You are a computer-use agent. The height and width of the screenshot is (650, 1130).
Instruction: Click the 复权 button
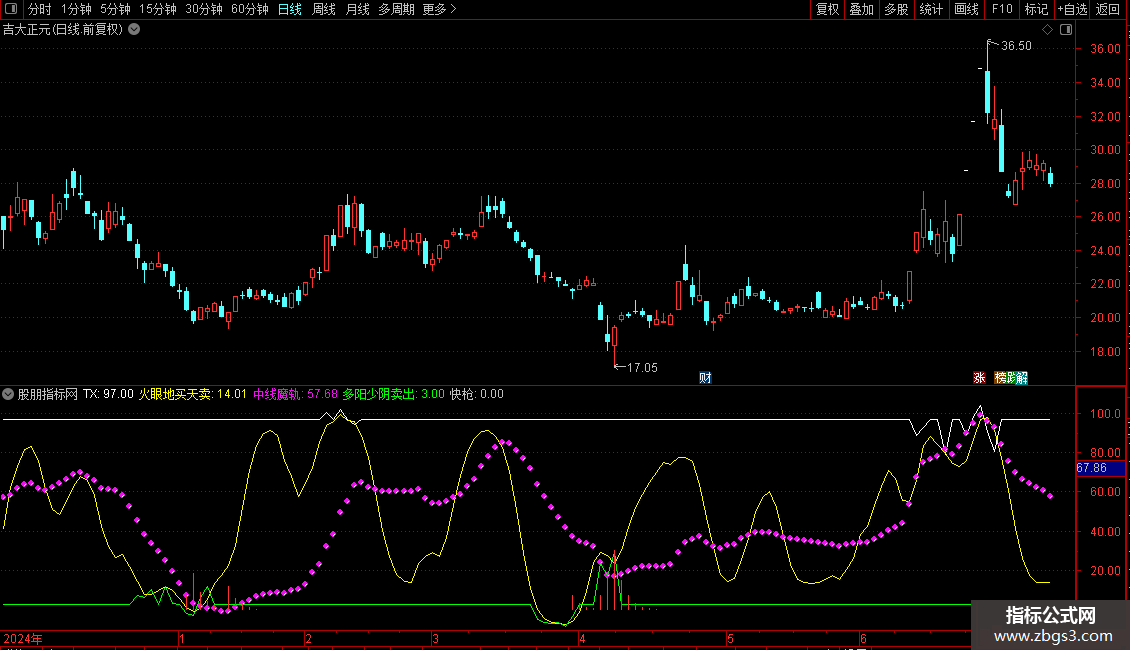(x=827, y=9)
